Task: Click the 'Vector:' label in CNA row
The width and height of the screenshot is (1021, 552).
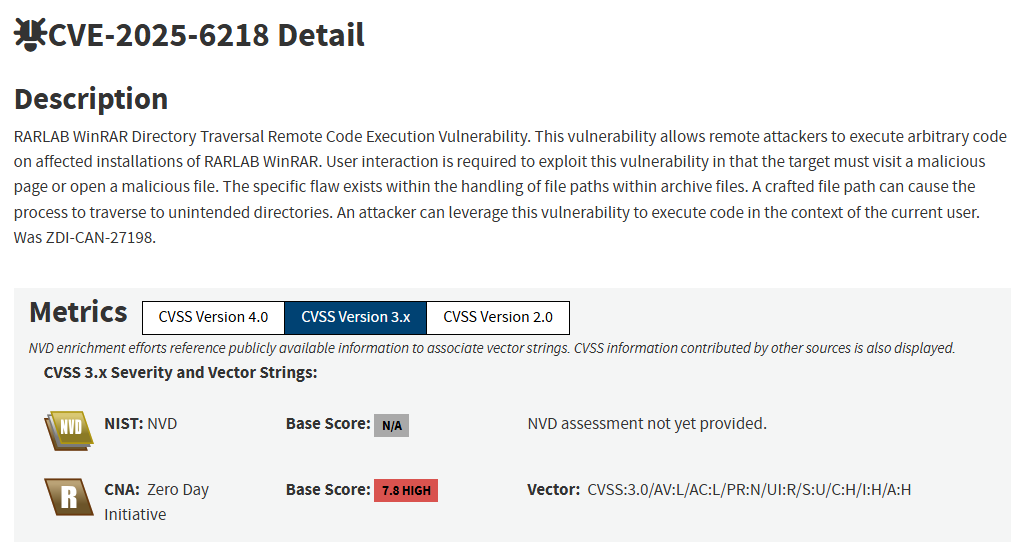Action: tap(553, 490)
